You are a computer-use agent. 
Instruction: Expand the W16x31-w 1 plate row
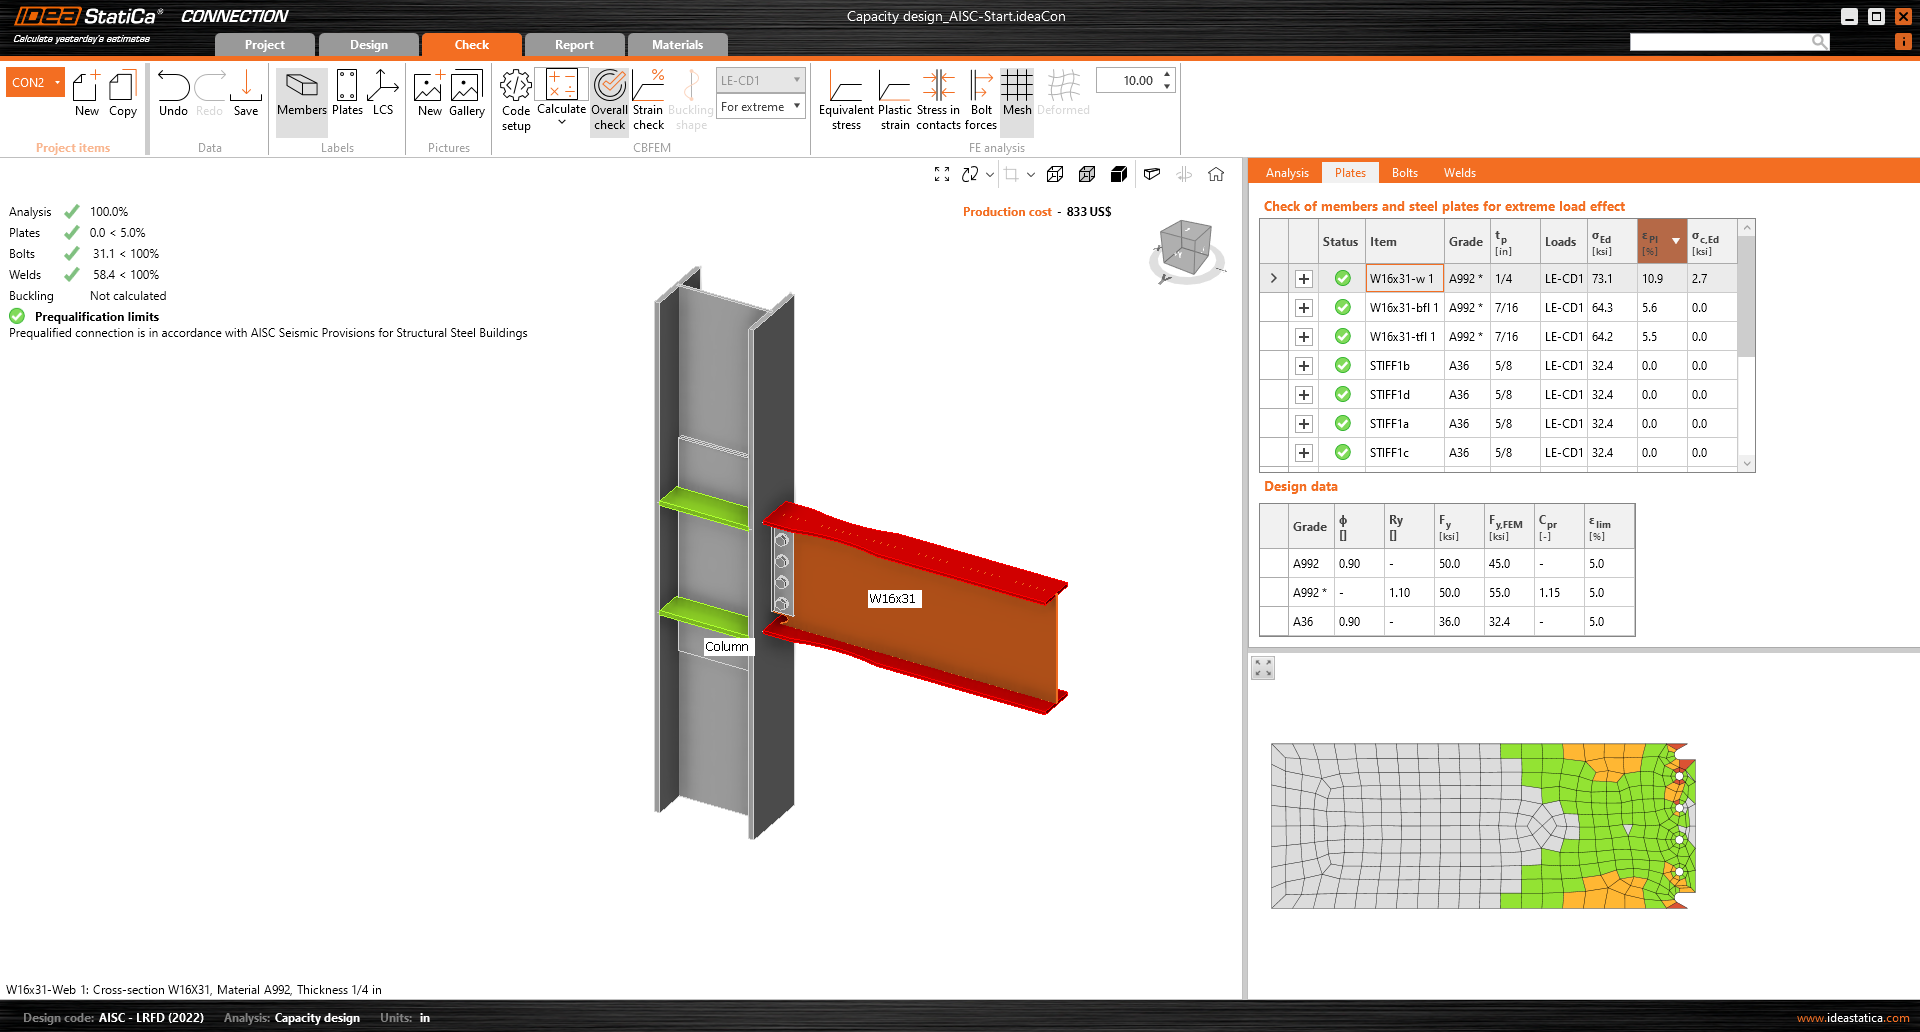pos(1303,279)
